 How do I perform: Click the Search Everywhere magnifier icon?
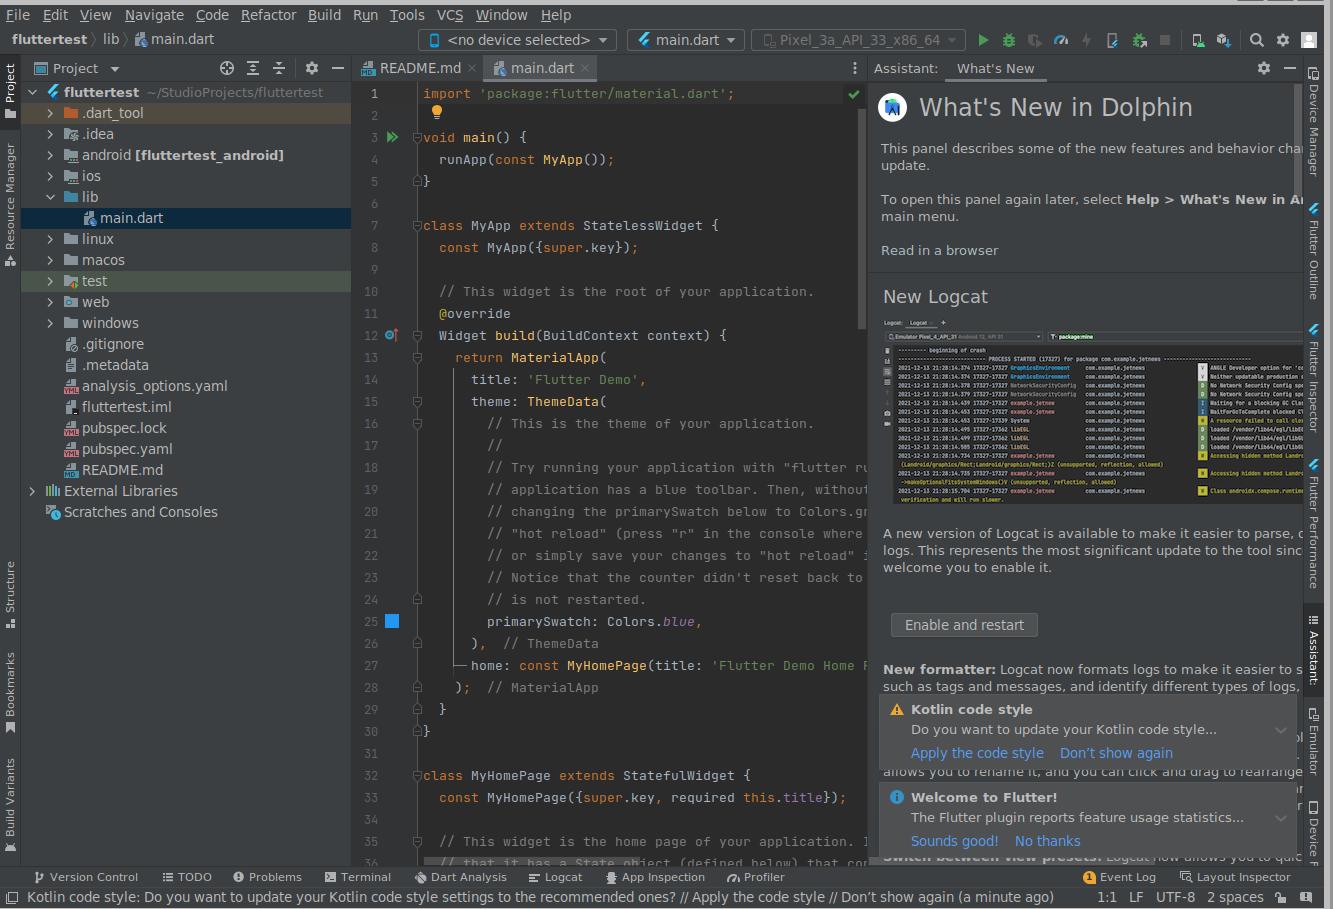click(x=1257, y=40)
